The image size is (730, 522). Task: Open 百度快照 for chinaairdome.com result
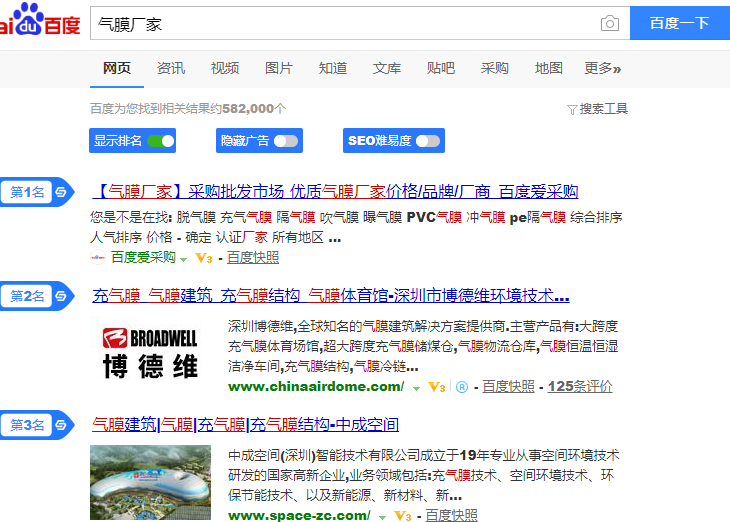pos(508,386)
